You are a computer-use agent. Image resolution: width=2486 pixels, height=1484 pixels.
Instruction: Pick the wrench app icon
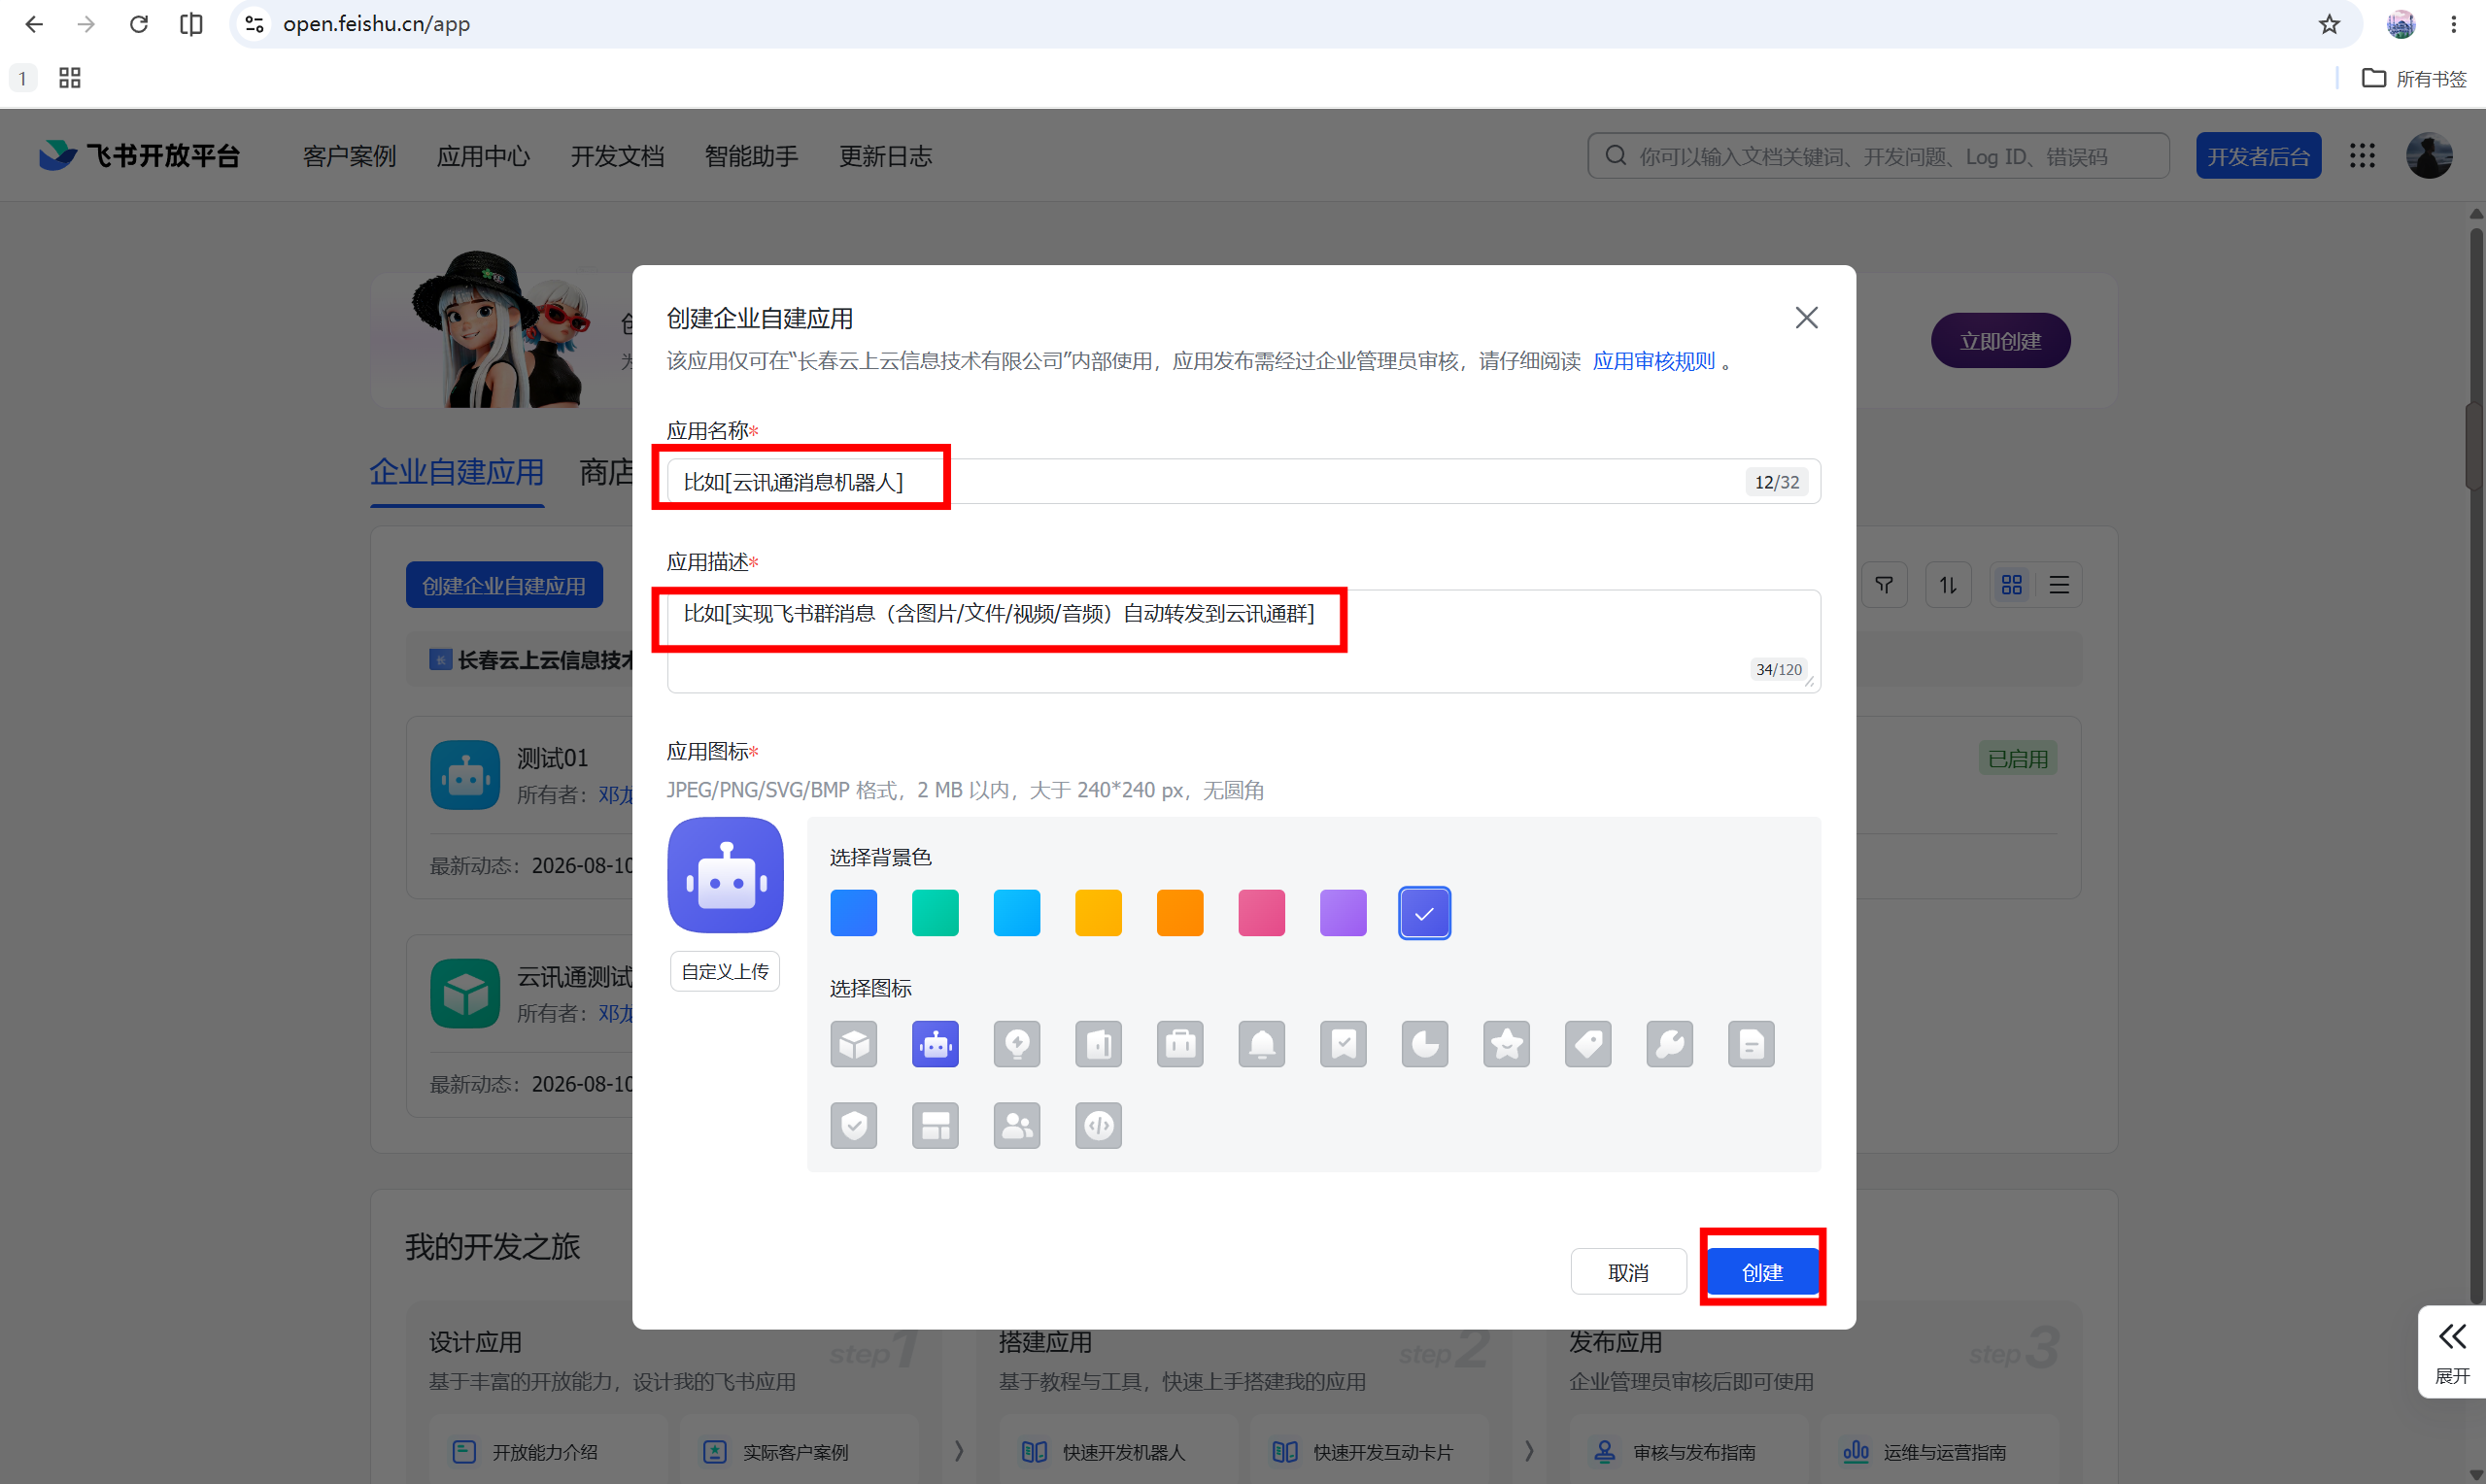click(x=1670, y=1044)
